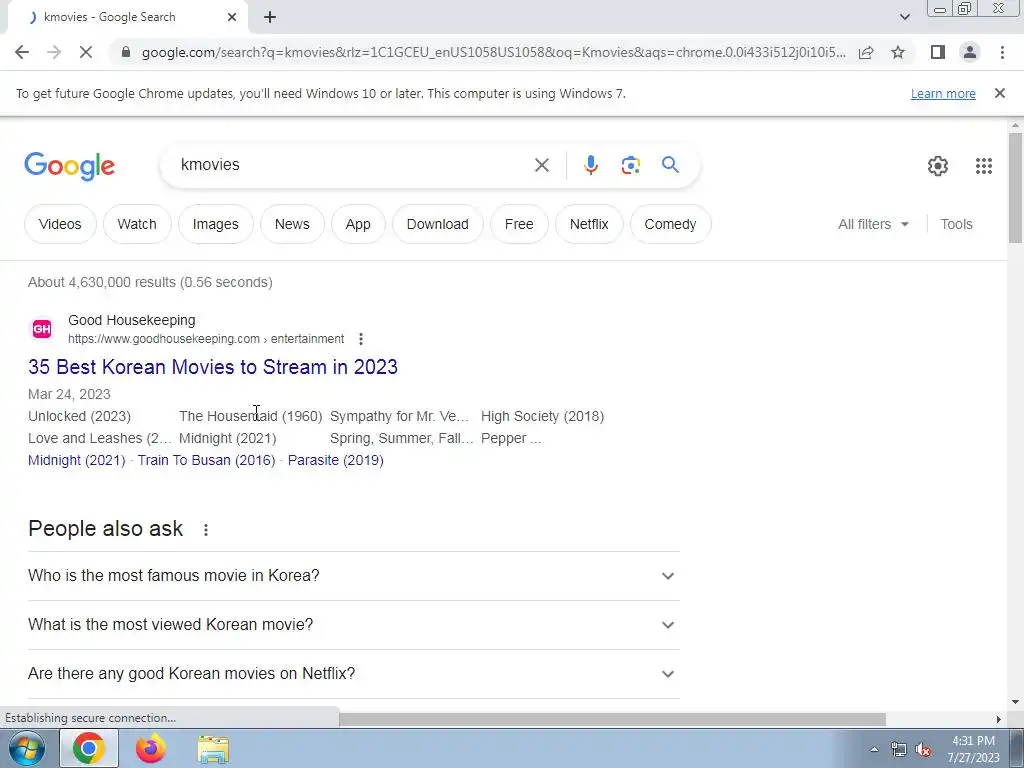Open Windows Explorer from the taskbar

[x=213, y=750]
